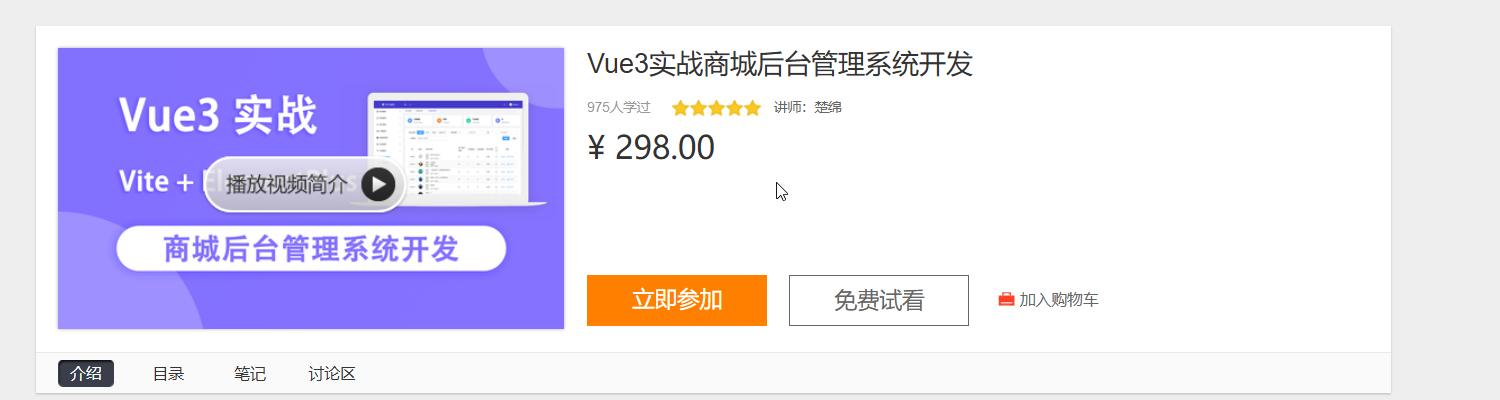
Task: Click the round play icon on the video preview
Action: pyautogui.click(x=378, y=184)
